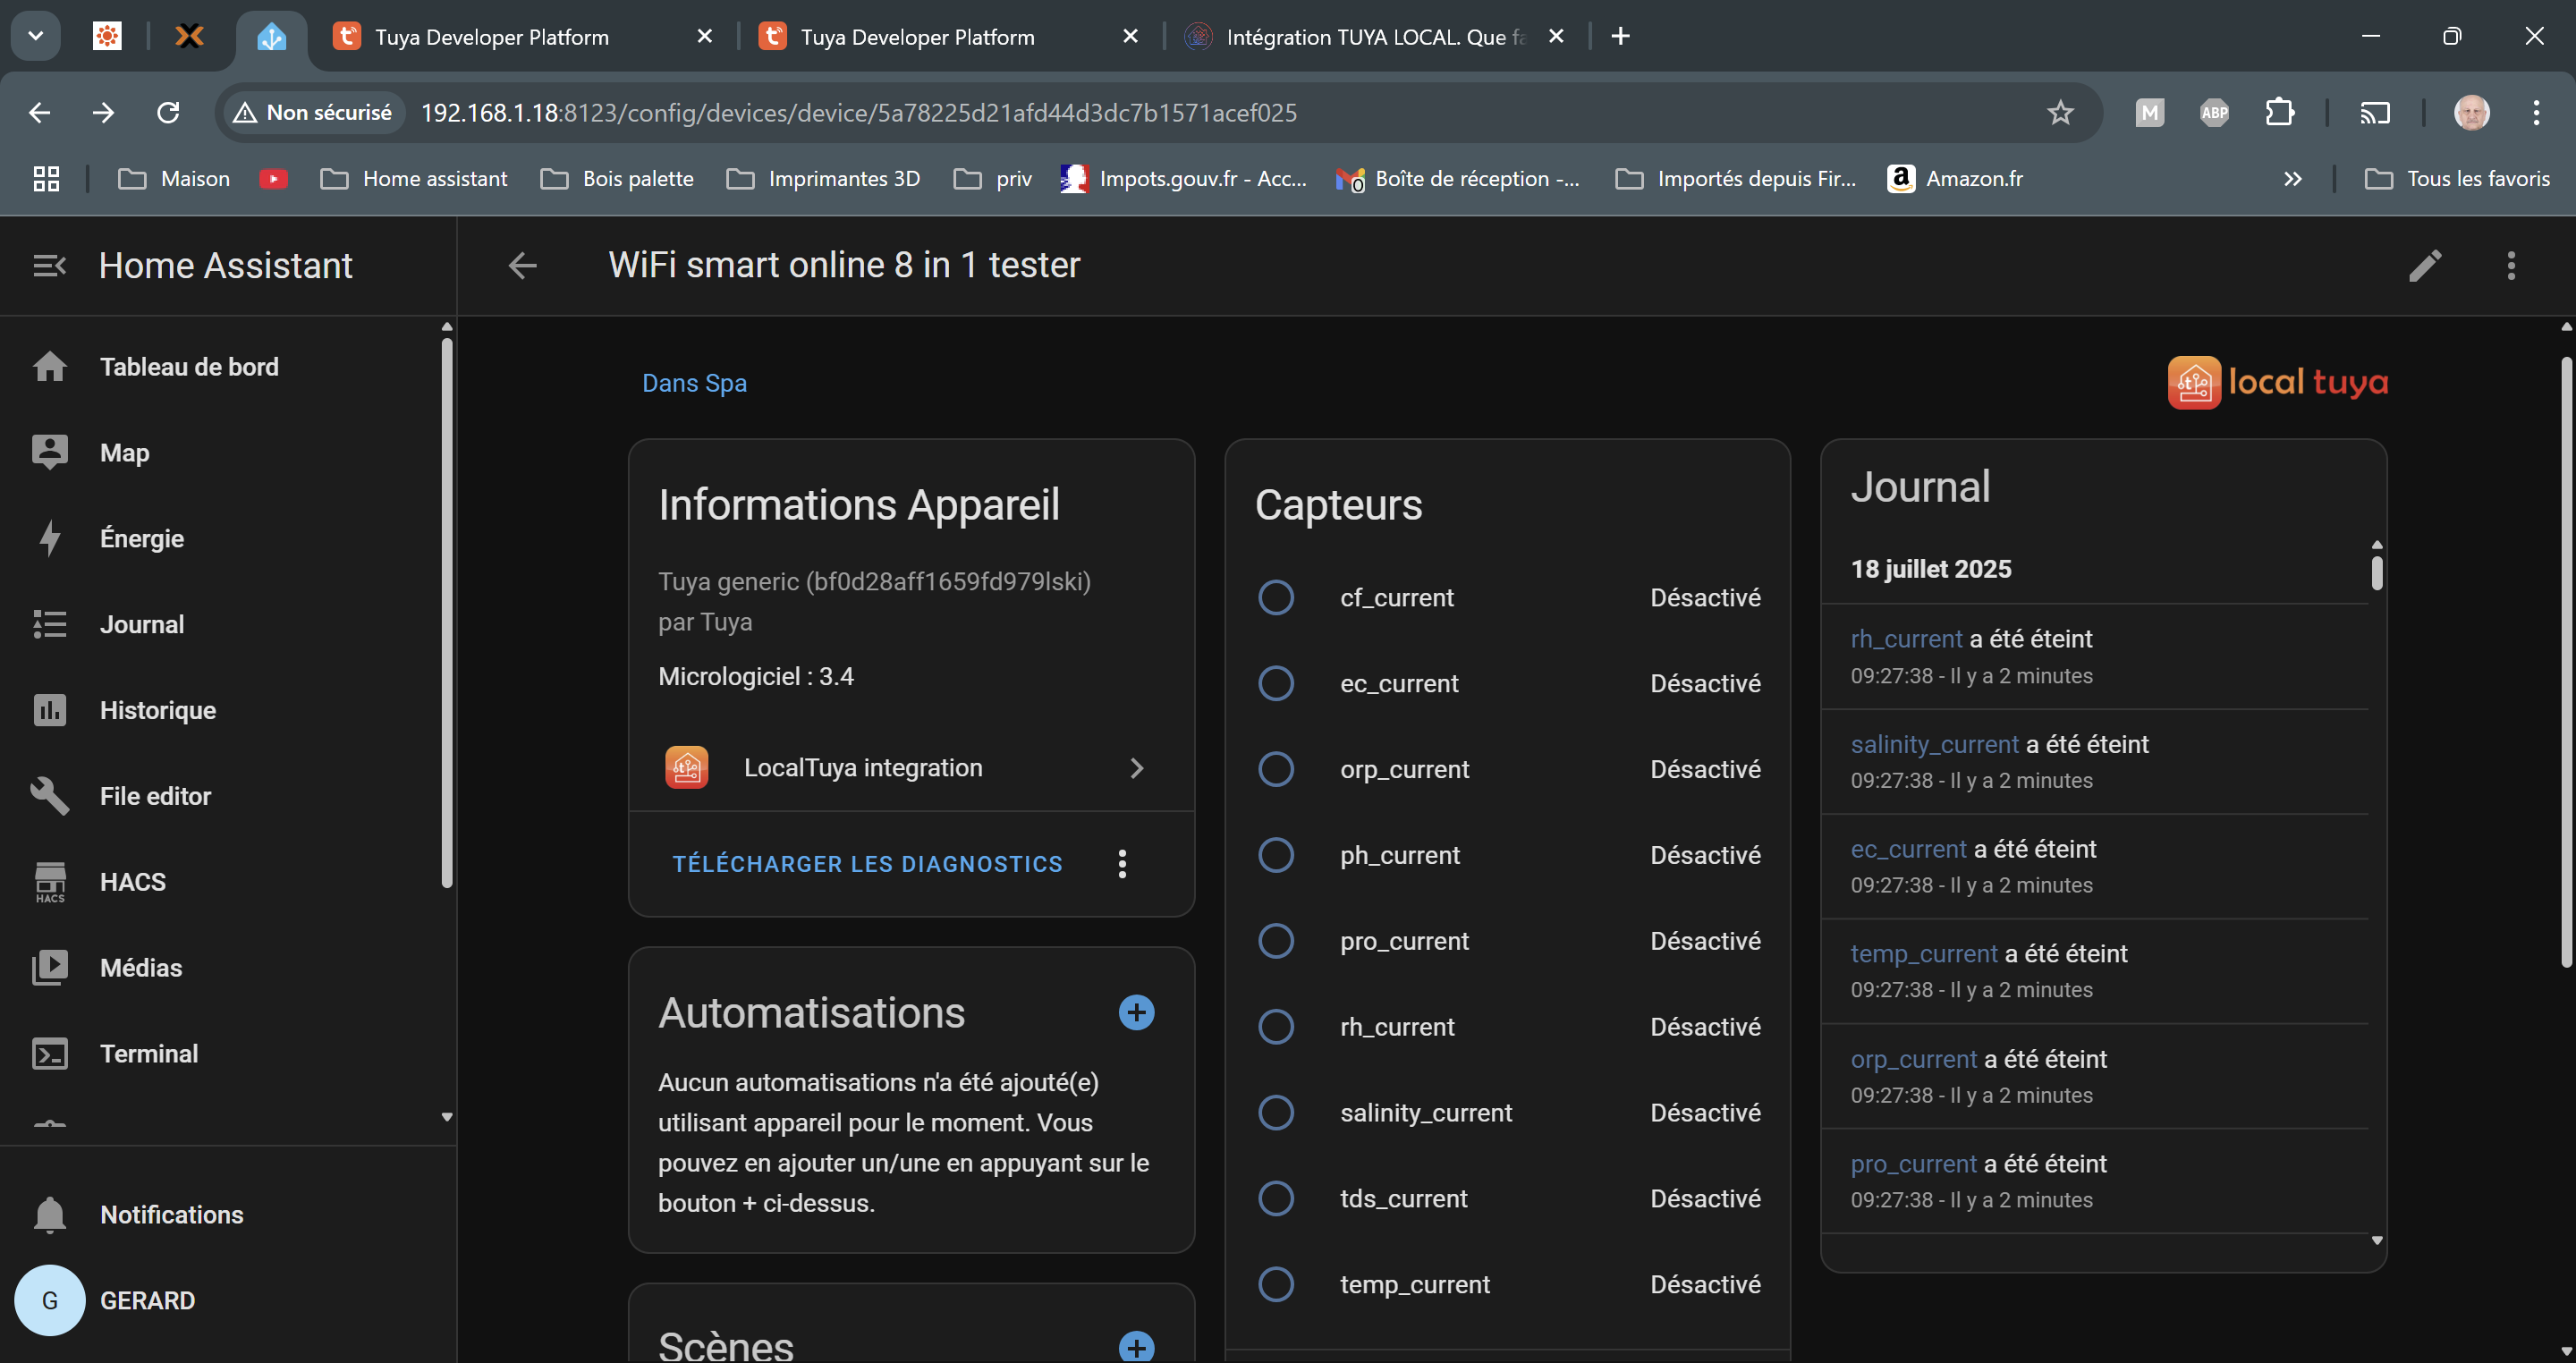Click the Journal card scrollbar thumb

pos(2377,572)
